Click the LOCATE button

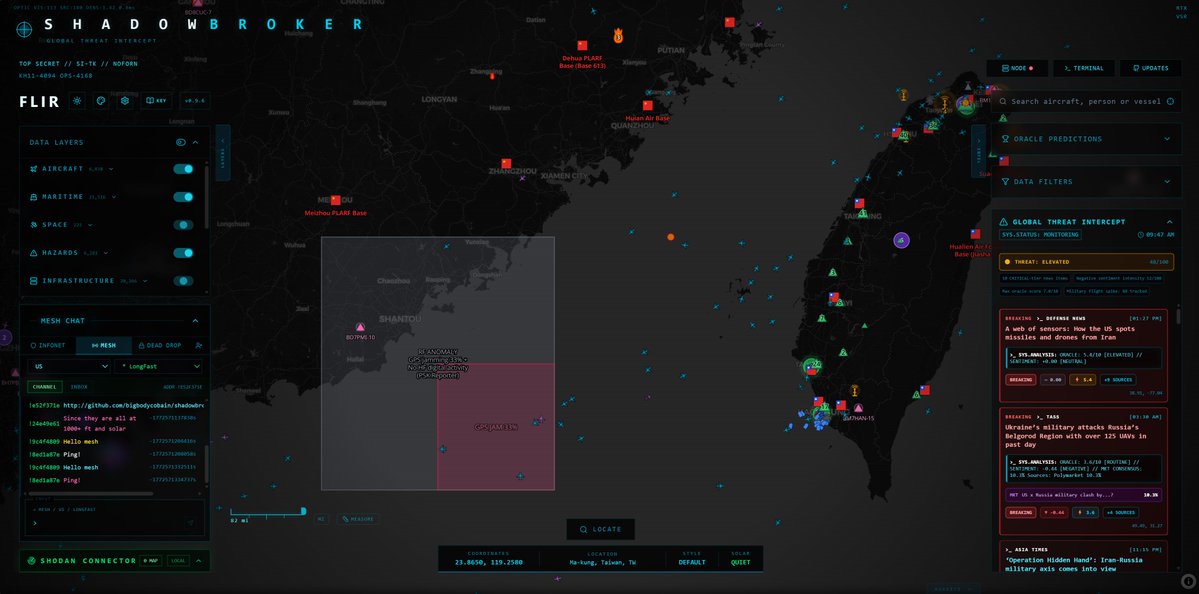point(600,529)
